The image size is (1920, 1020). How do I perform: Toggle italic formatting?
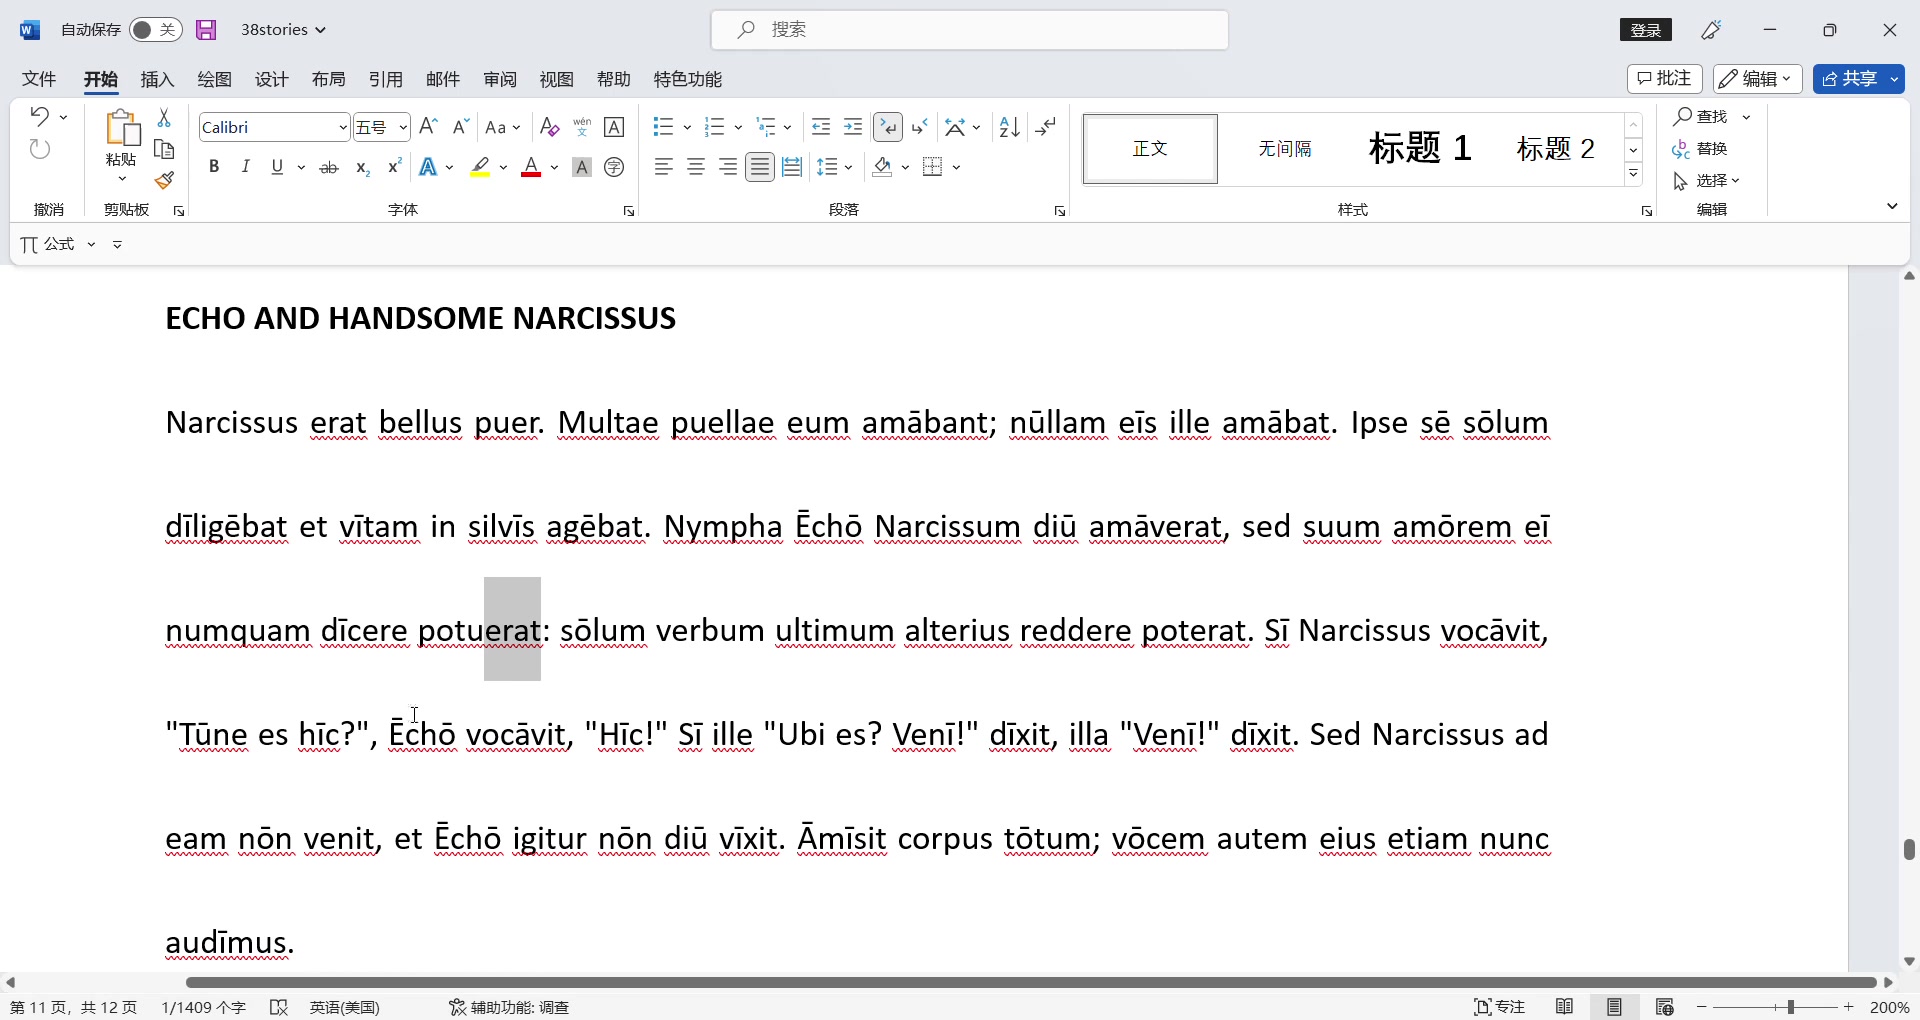tap(245, 167)
